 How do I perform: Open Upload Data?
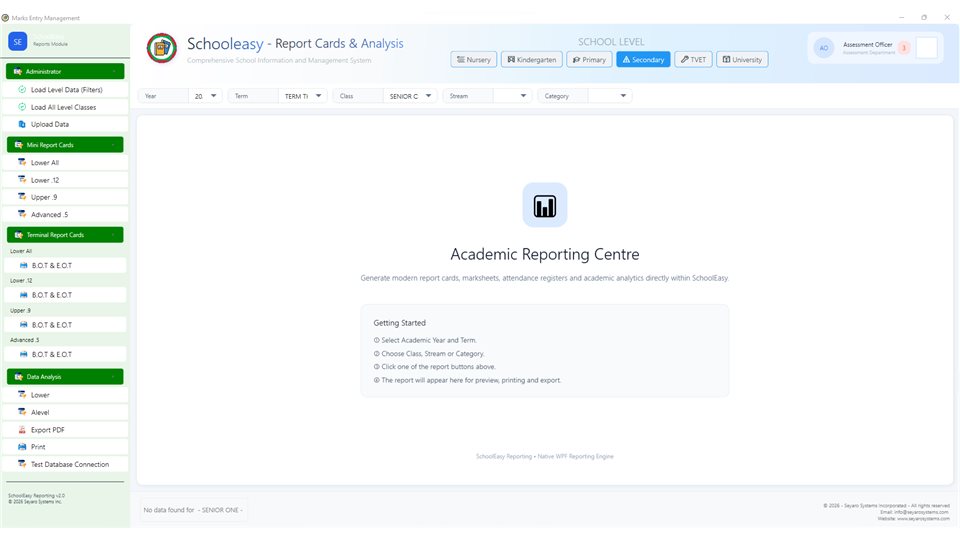65,124
